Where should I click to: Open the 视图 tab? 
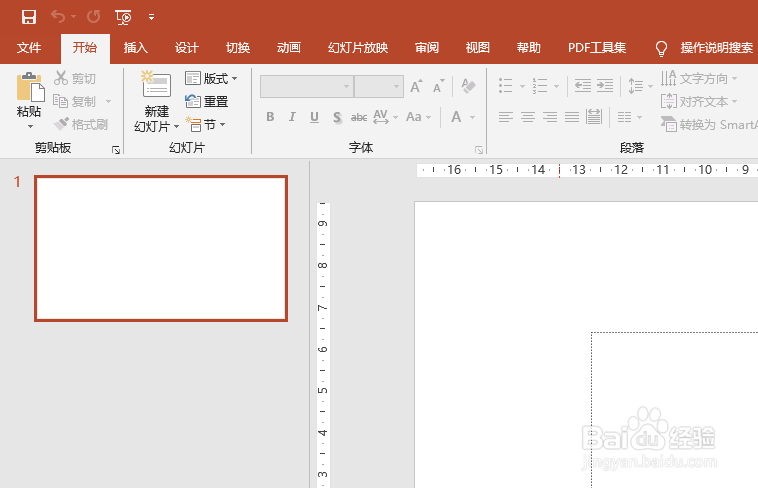click(x=478, y=48)
